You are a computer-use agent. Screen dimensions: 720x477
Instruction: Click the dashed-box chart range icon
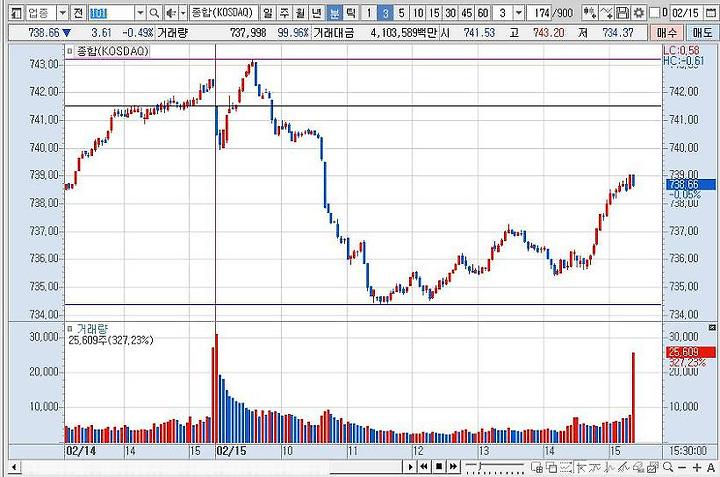coord(565,467)
